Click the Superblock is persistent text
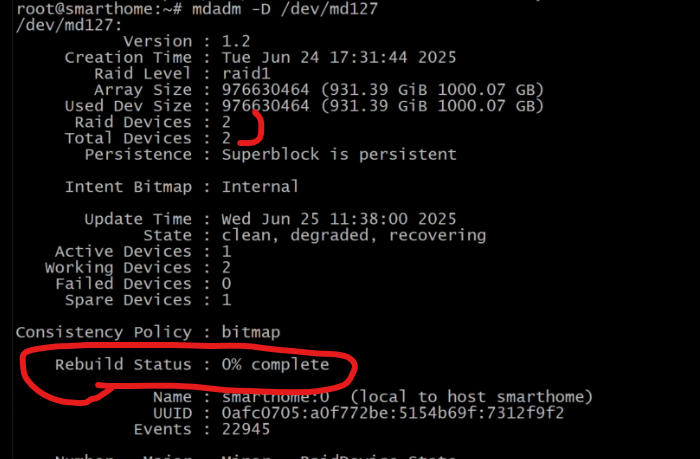 (339, 154)
